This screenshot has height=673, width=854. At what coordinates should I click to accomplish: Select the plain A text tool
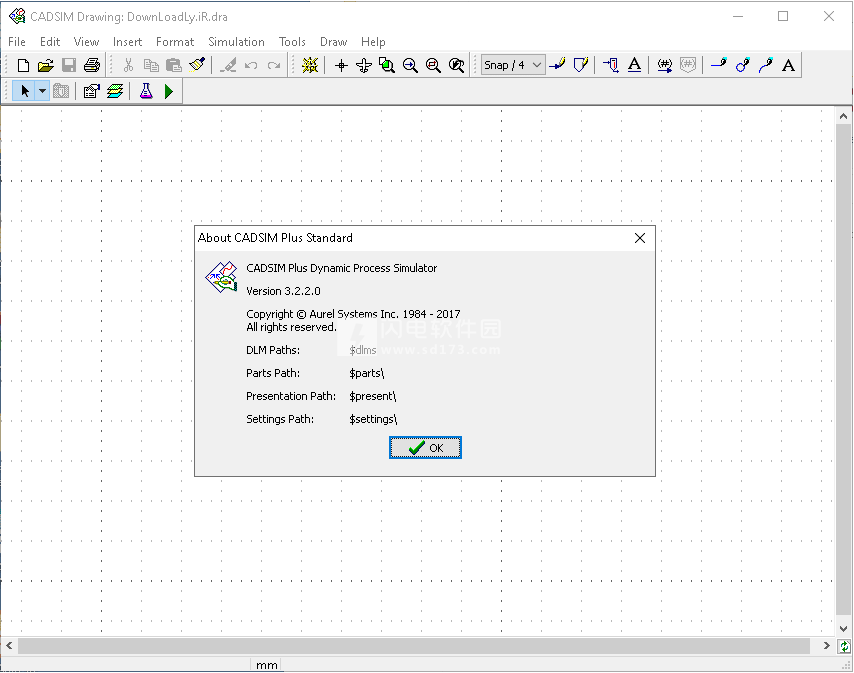pos(788,65)
